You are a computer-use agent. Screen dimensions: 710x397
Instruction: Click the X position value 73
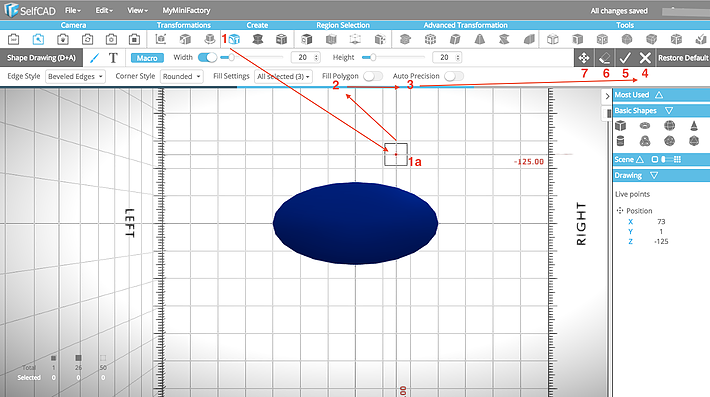click(661, 221)
